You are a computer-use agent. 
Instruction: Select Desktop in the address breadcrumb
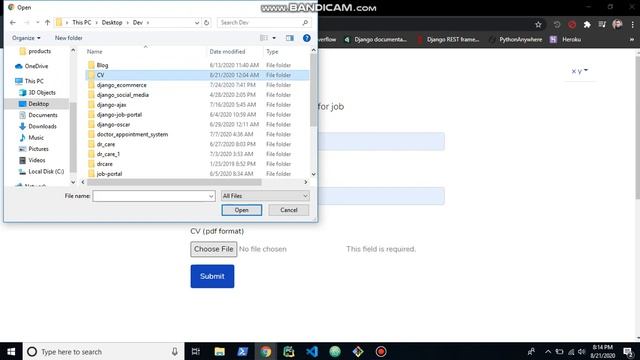[x=112, y=22]
